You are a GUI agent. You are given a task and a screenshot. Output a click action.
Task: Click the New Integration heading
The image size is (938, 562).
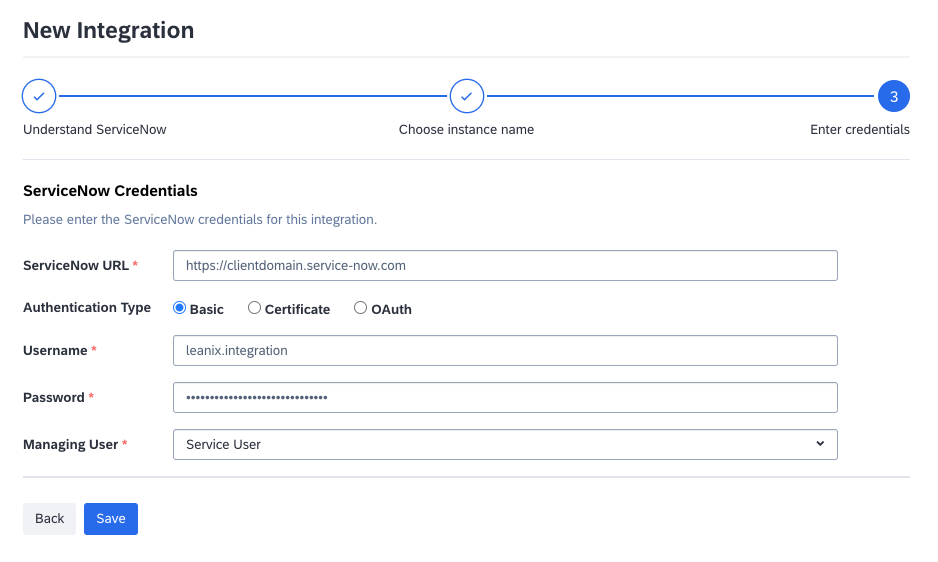point(108,31)
